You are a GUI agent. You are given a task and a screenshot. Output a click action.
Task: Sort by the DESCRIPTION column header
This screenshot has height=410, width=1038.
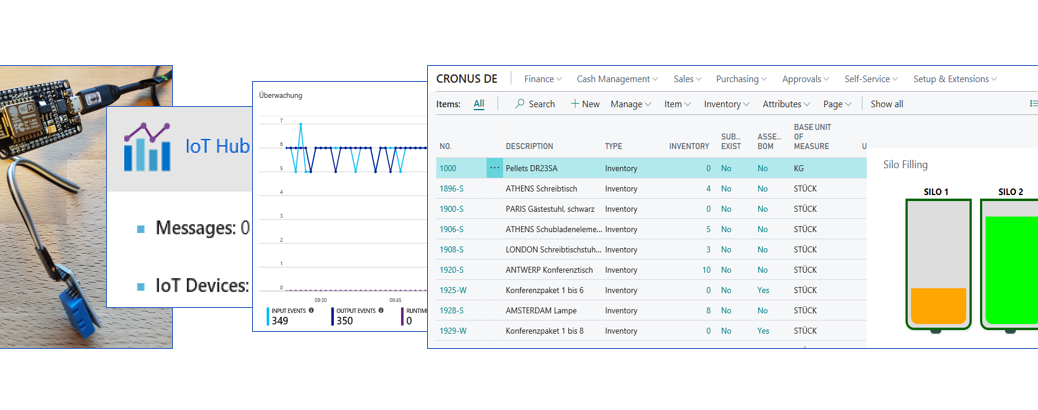(x=529, y=146)
